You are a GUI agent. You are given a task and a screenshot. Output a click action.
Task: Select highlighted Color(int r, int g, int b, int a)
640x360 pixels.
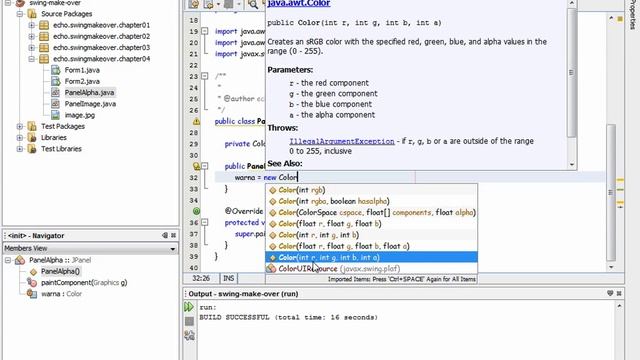point(371,258)
